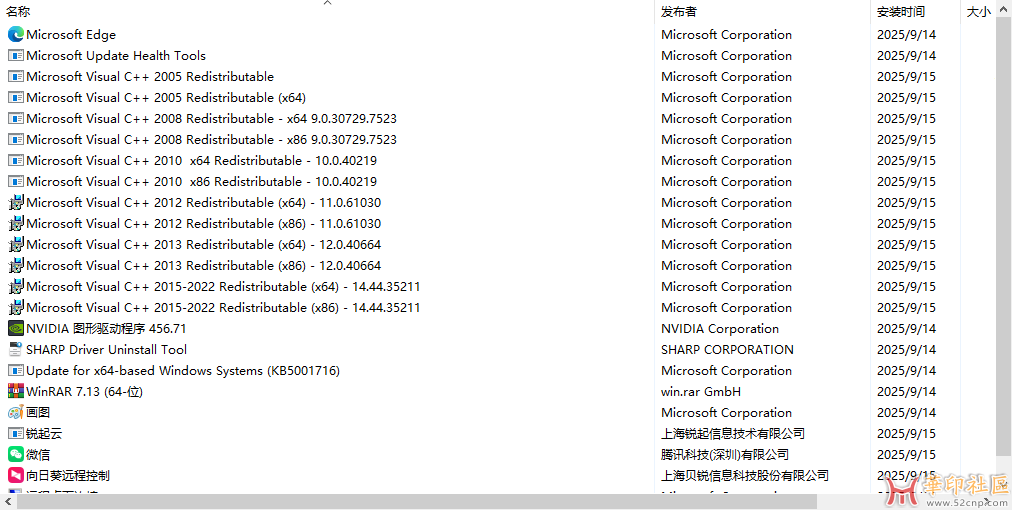The image size is (1012, 510).
Task: Click the KB5001716 update icon
Action: [x=15, y=371]
